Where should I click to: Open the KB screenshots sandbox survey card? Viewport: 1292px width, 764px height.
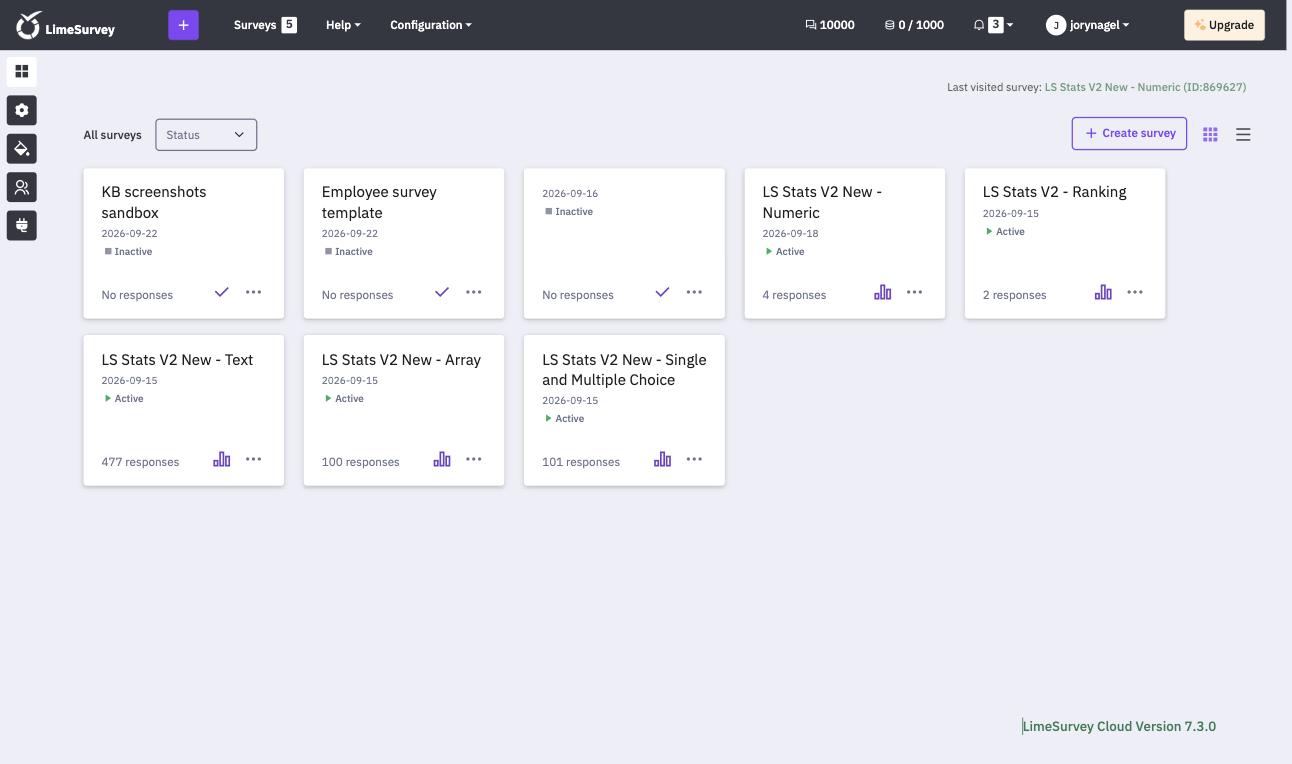184,243
